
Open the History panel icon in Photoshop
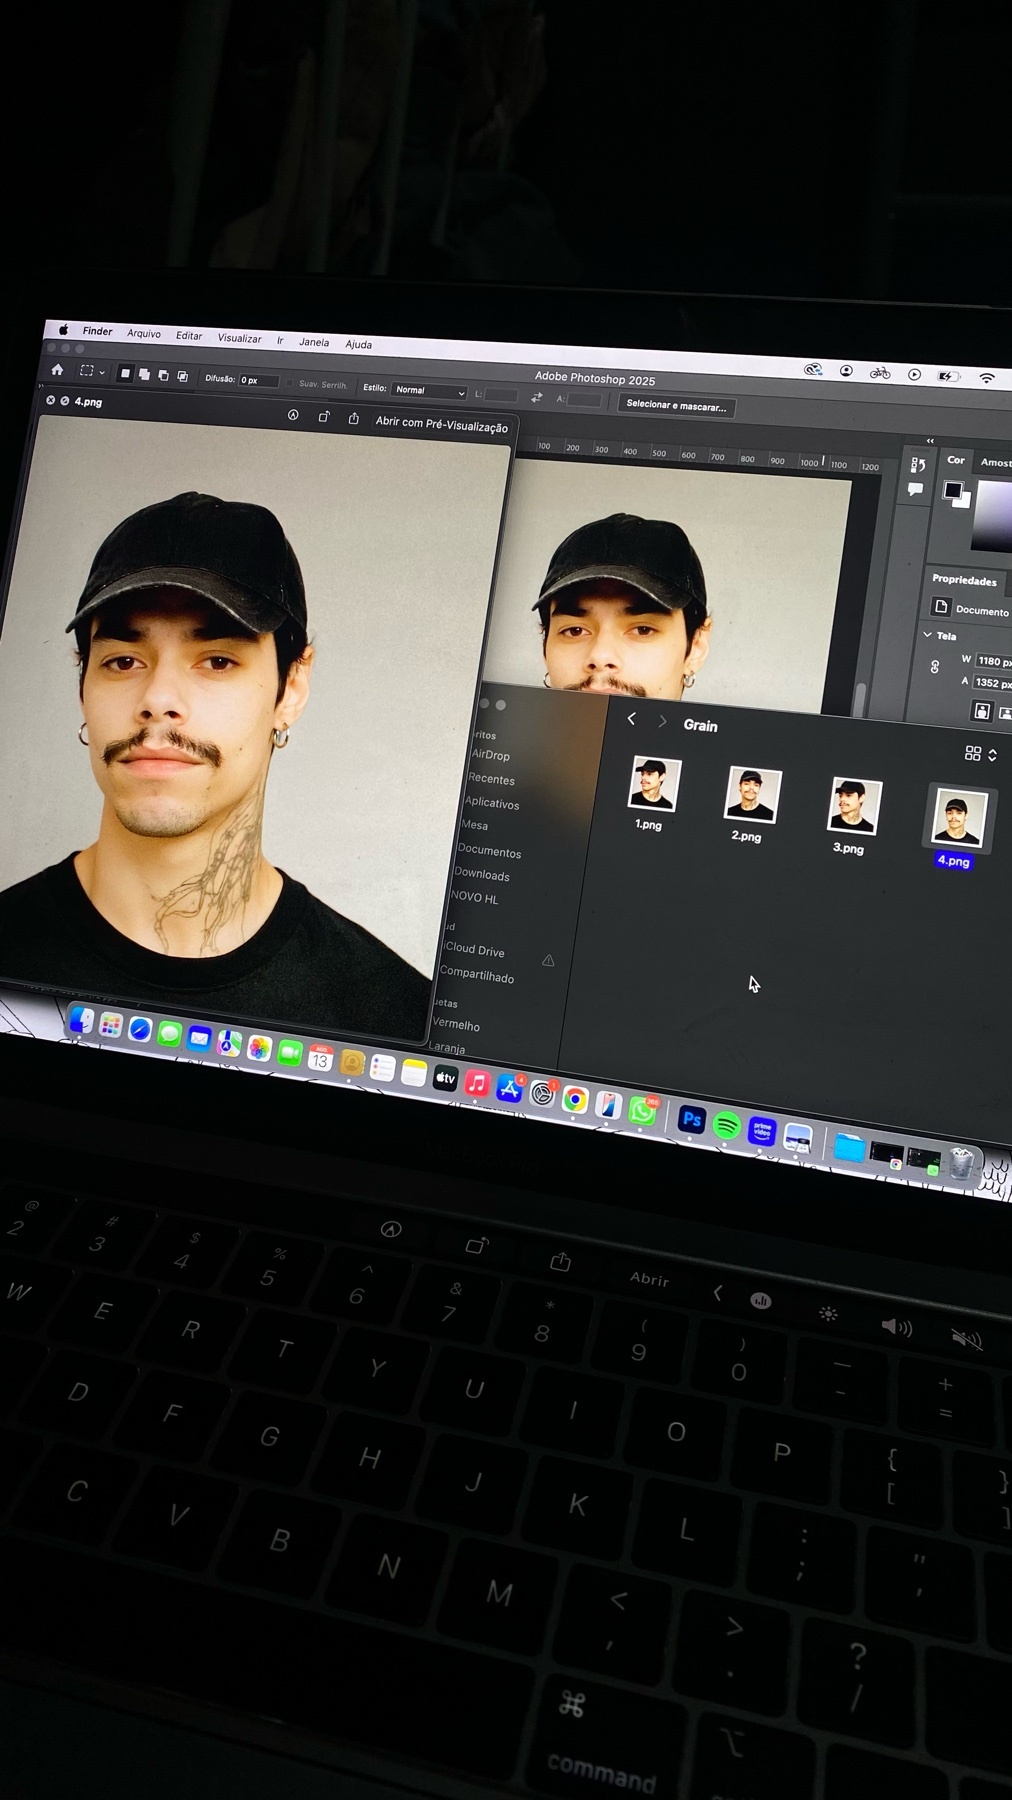pyautogui.click(x=917, y=465)
